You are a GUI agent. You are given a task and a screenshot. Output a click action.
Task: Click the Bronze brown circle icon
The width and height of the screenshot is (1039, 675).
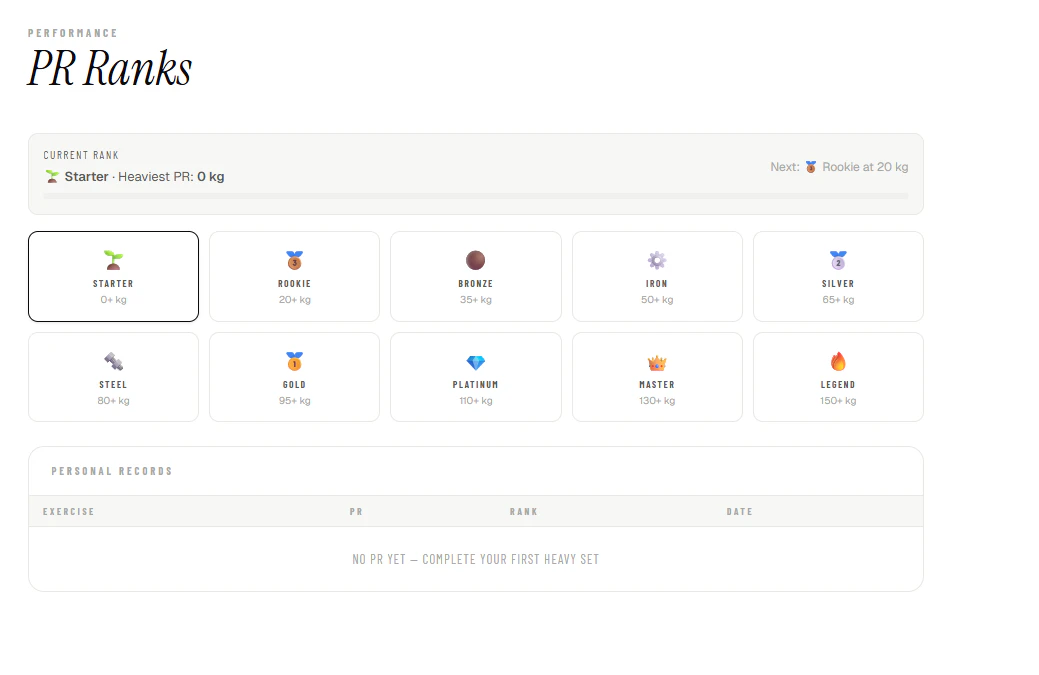pos(475,260)
